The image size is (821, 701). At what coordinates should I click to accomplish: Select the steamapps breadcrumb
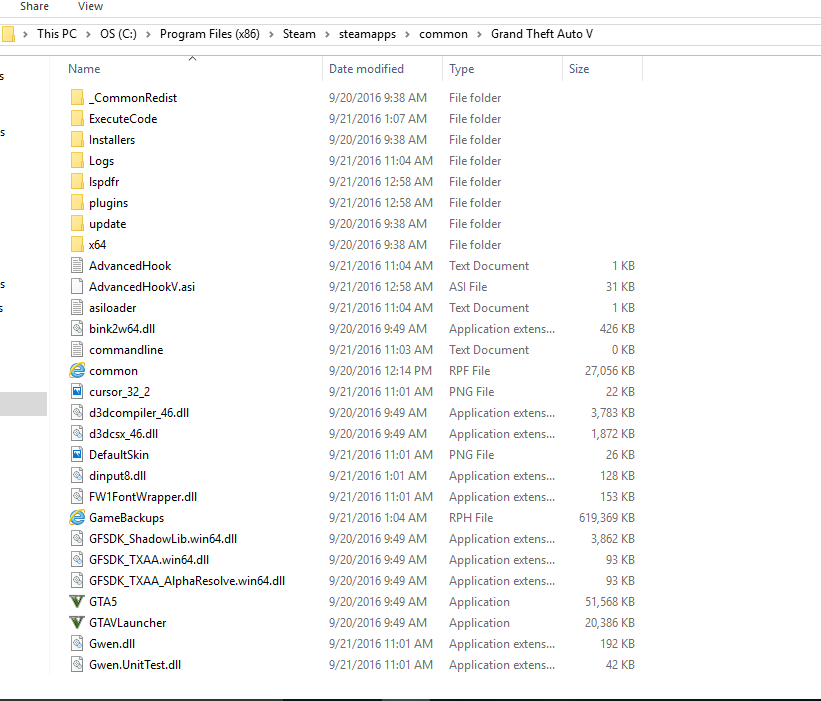[x=367, y=34]
